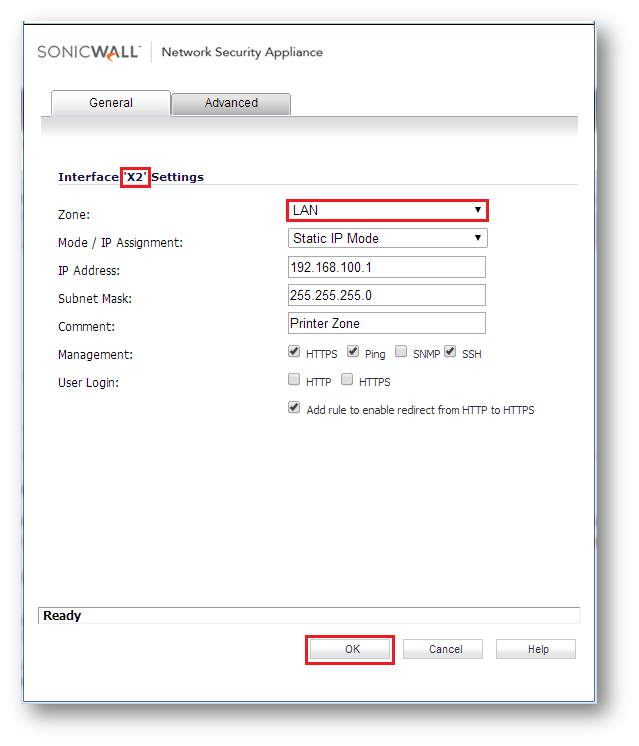Uncheck the Management HTTPS checkbox

click(294, 352)
